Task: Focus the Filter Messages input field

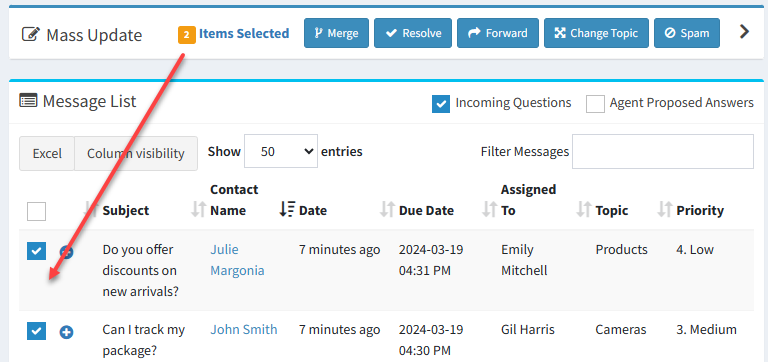Action: (663, 151)
